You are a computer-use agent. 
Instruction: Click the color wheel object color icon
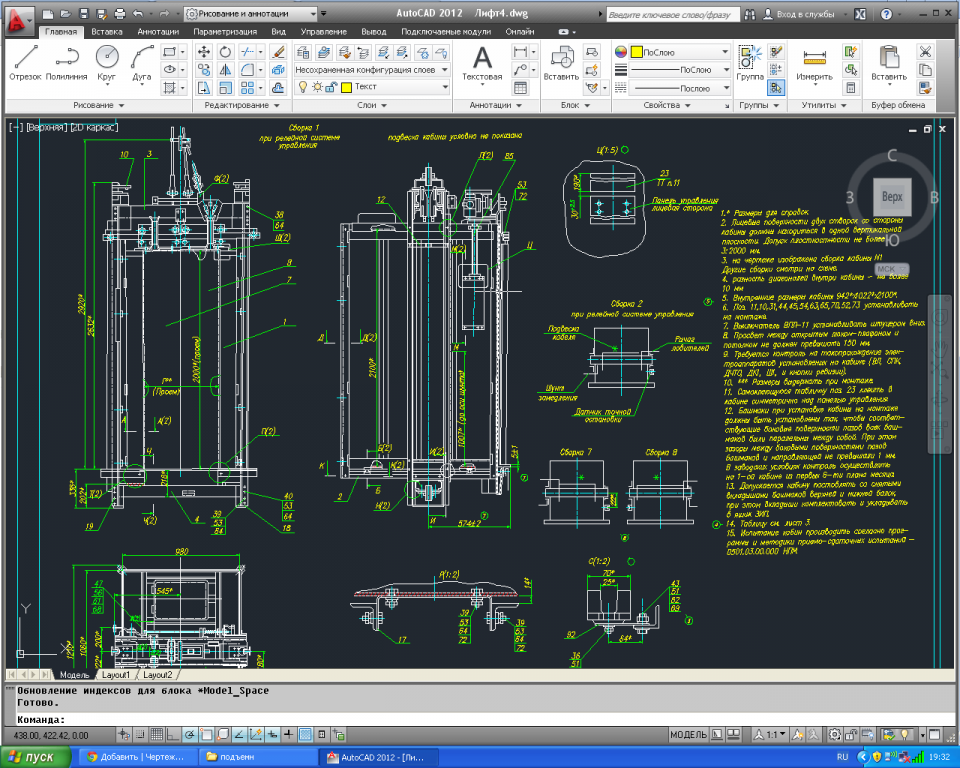click(621, 52)
